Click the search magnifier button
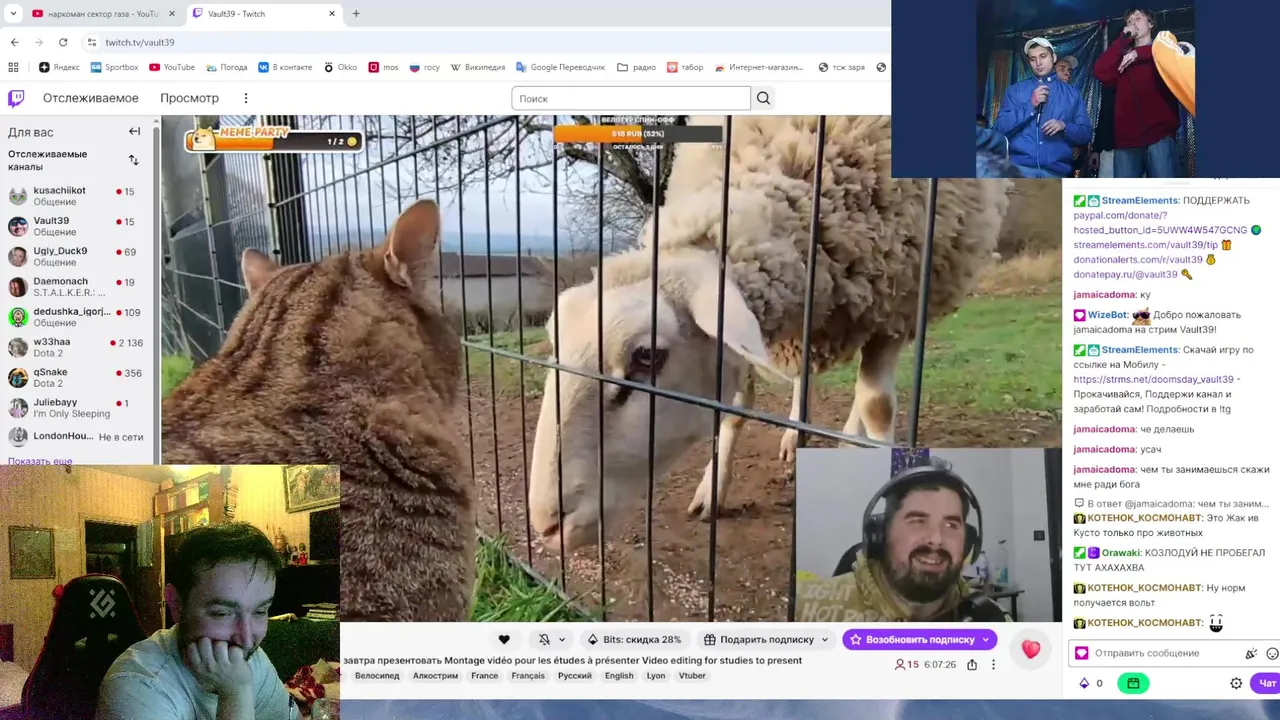 [763, 98]
